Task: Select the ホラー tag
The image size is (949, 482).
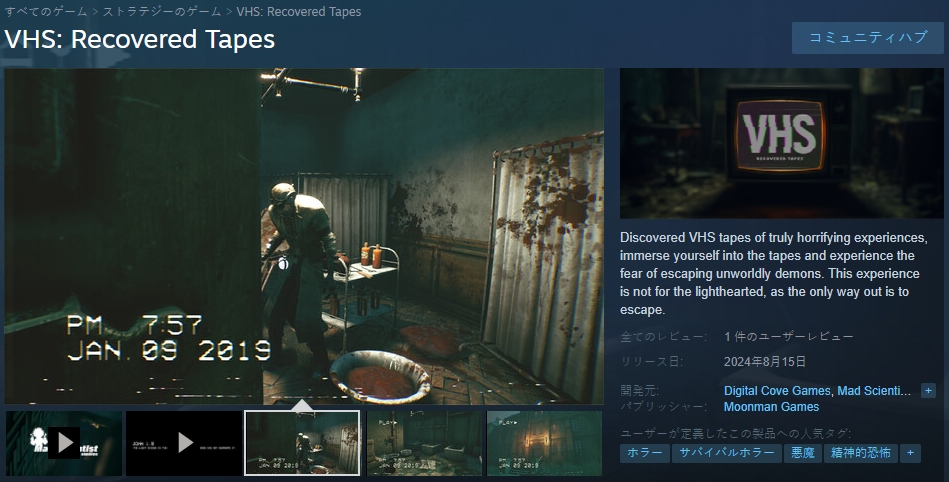Action: tap(645, 453)
